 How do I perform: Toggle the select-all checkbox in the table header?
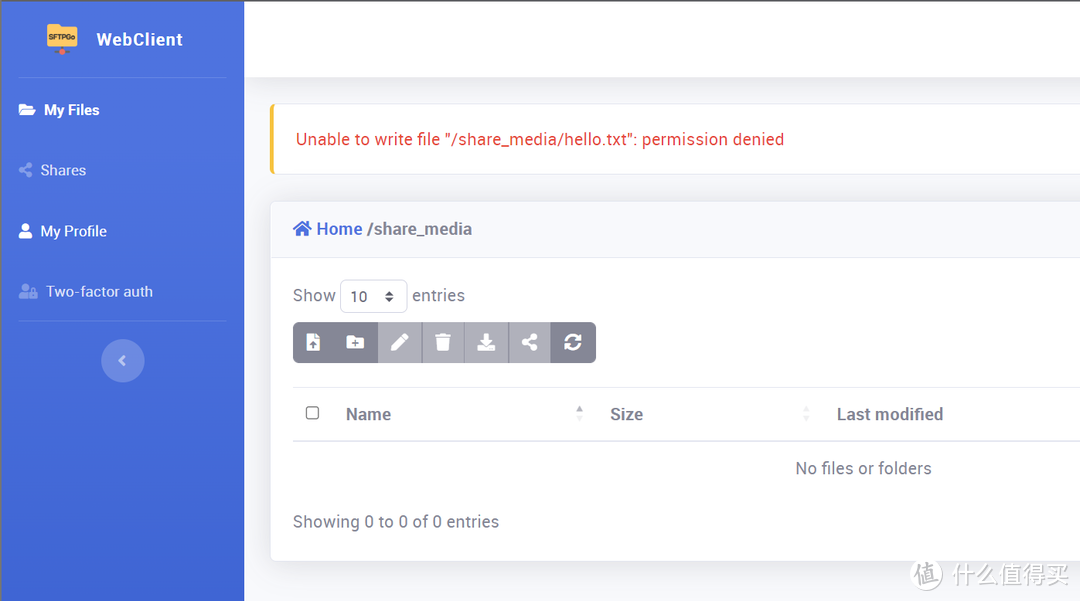[x=312, y=412]
